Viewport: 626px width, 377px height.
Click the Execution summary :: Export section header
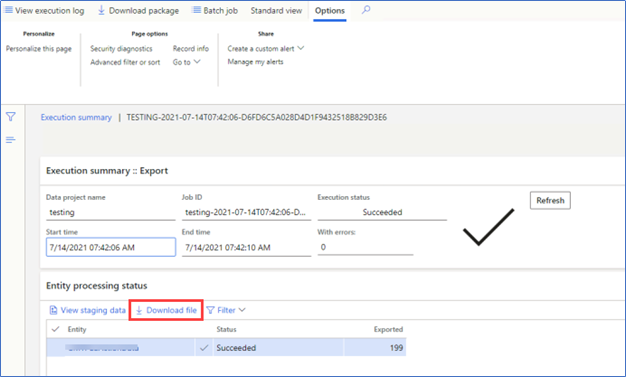[107, 171]
